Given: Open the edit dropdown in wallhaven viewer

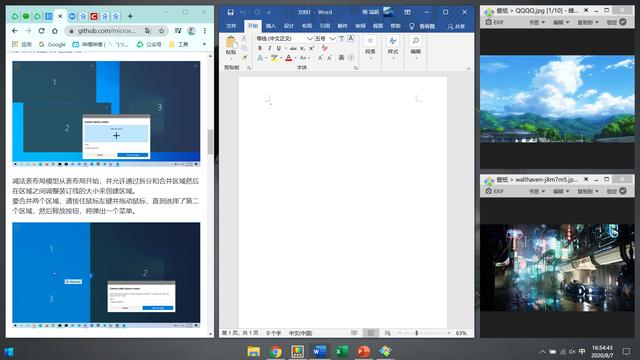Looking at the screenshot, I should point(561,191).
